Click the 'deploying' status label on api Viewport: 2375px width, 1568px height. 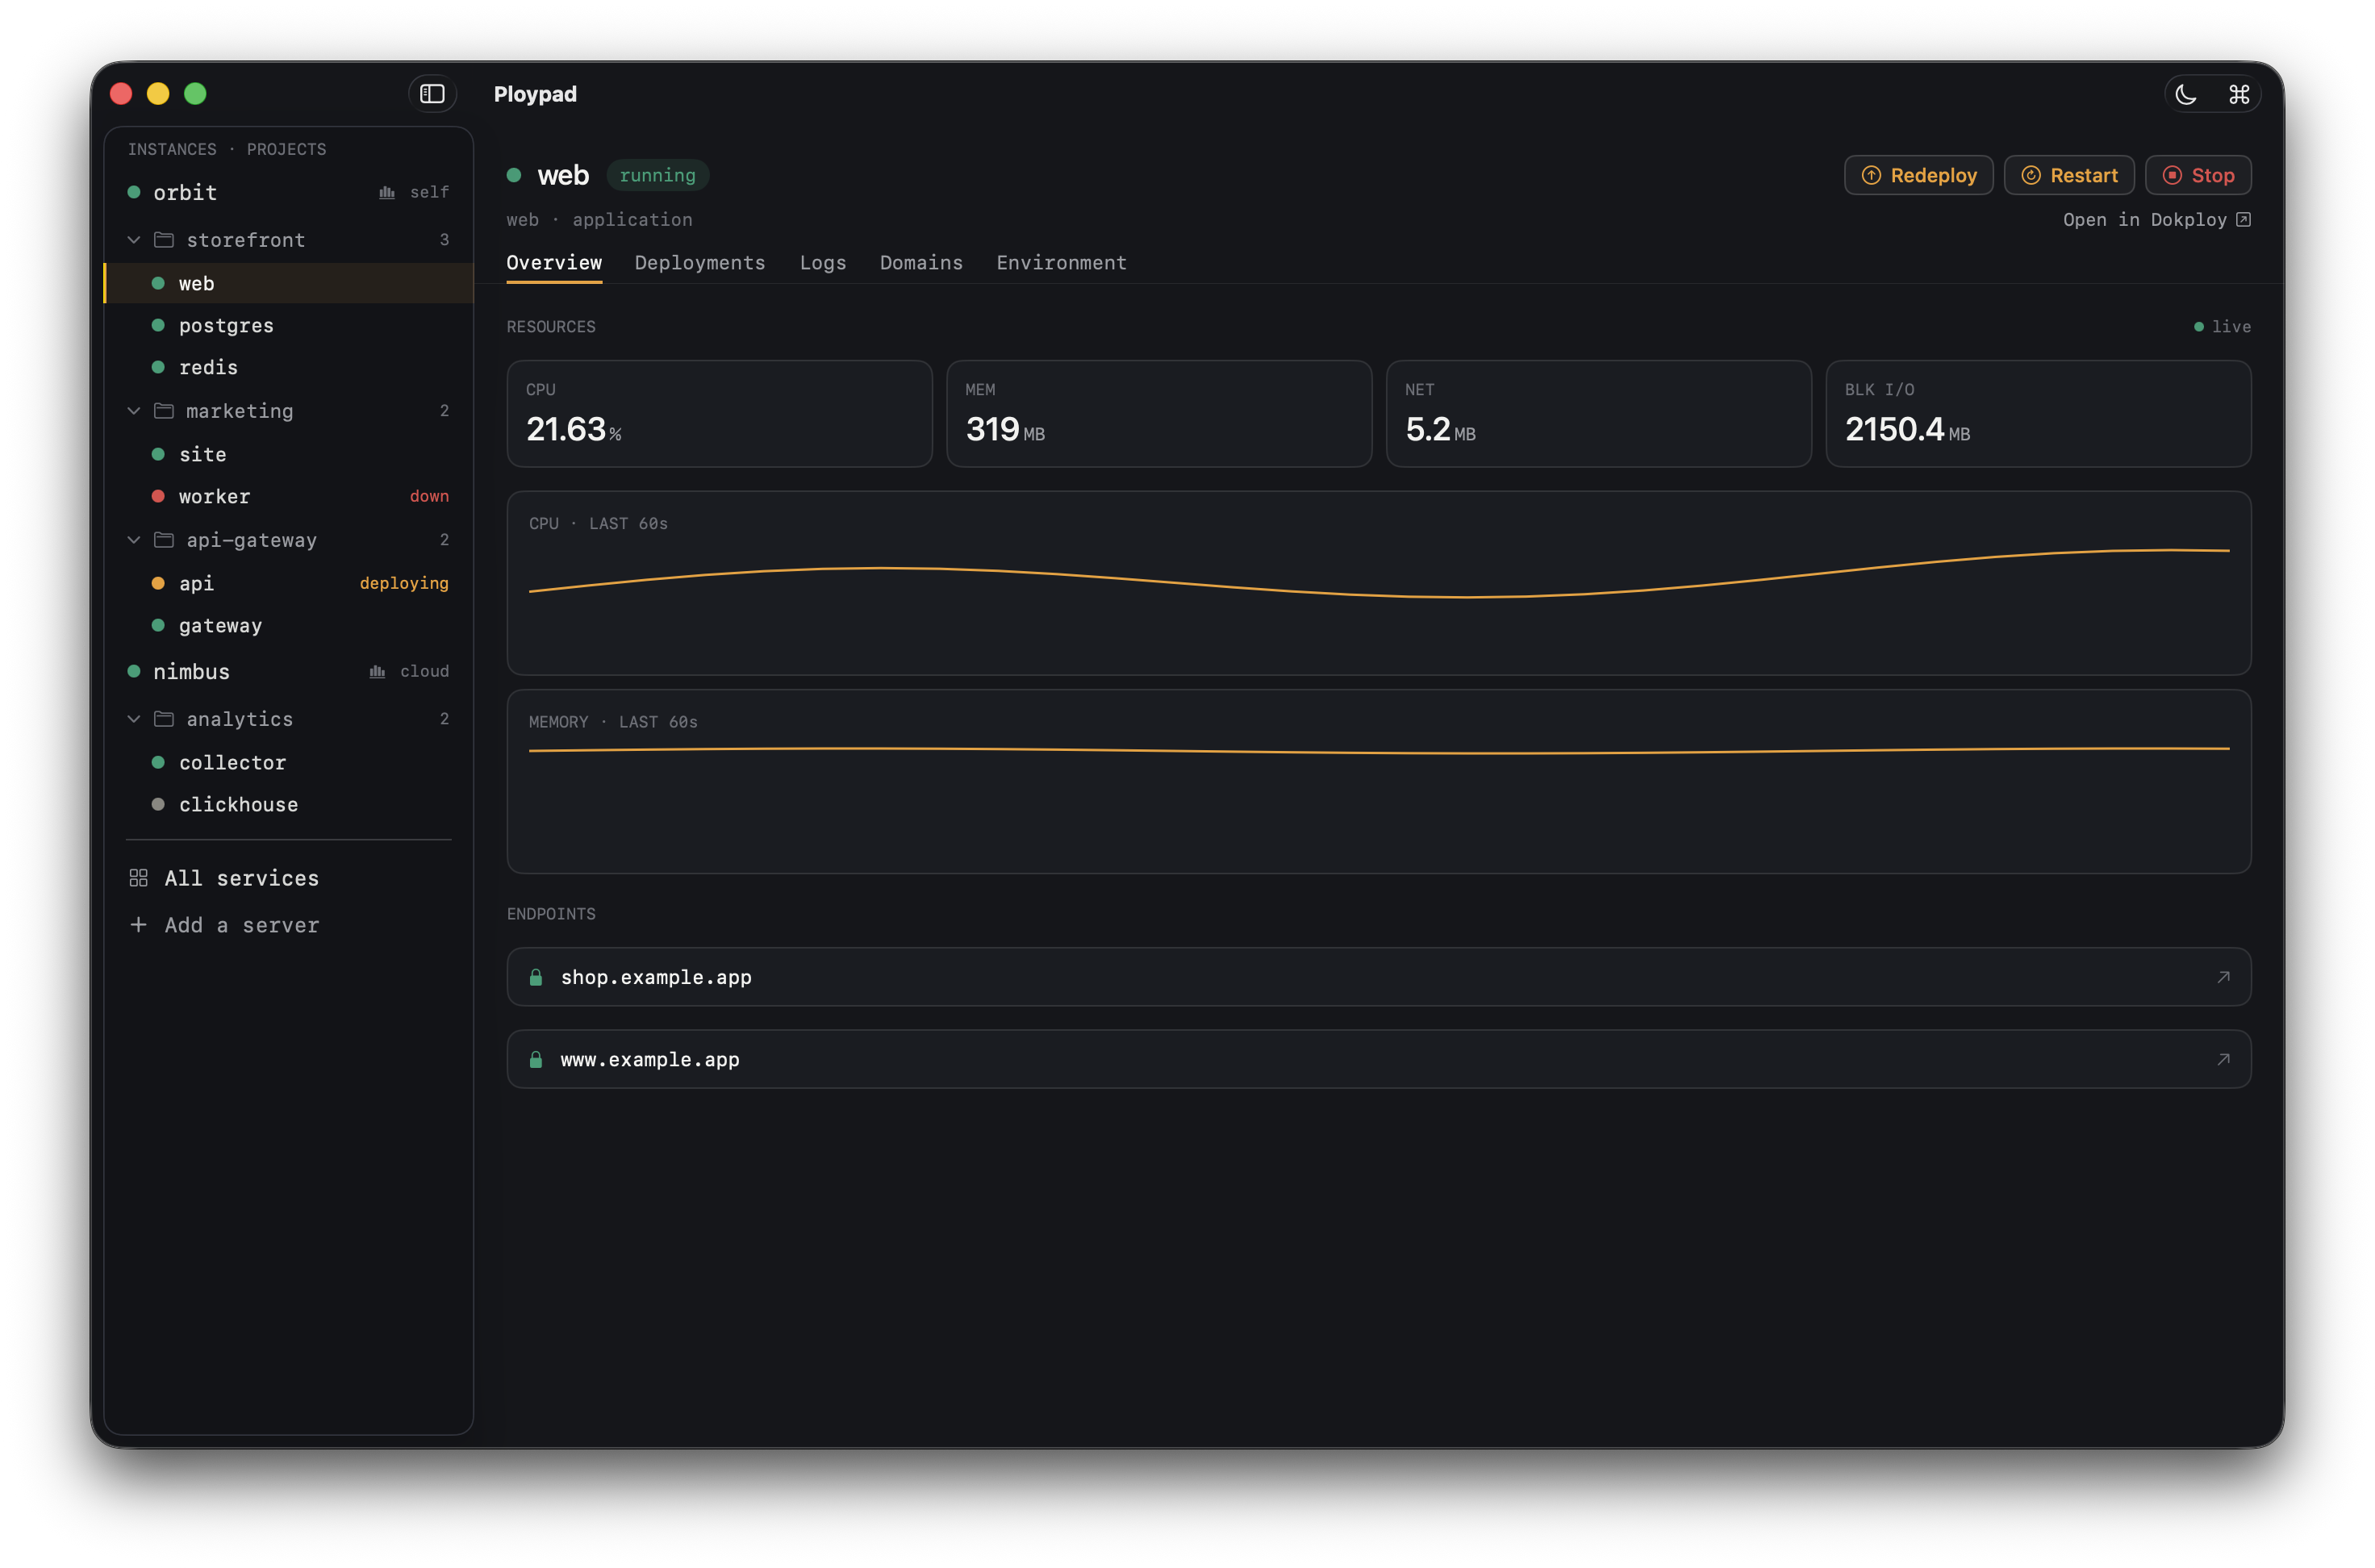[404, 583]
